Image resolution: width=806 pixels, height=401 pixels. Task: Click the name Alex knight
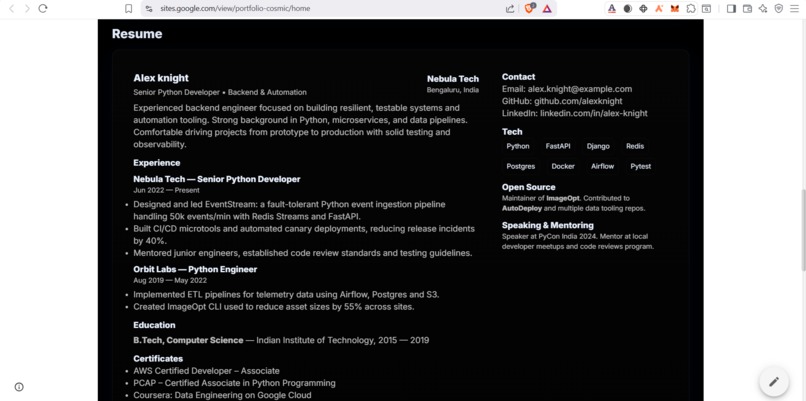coord(161,78)
